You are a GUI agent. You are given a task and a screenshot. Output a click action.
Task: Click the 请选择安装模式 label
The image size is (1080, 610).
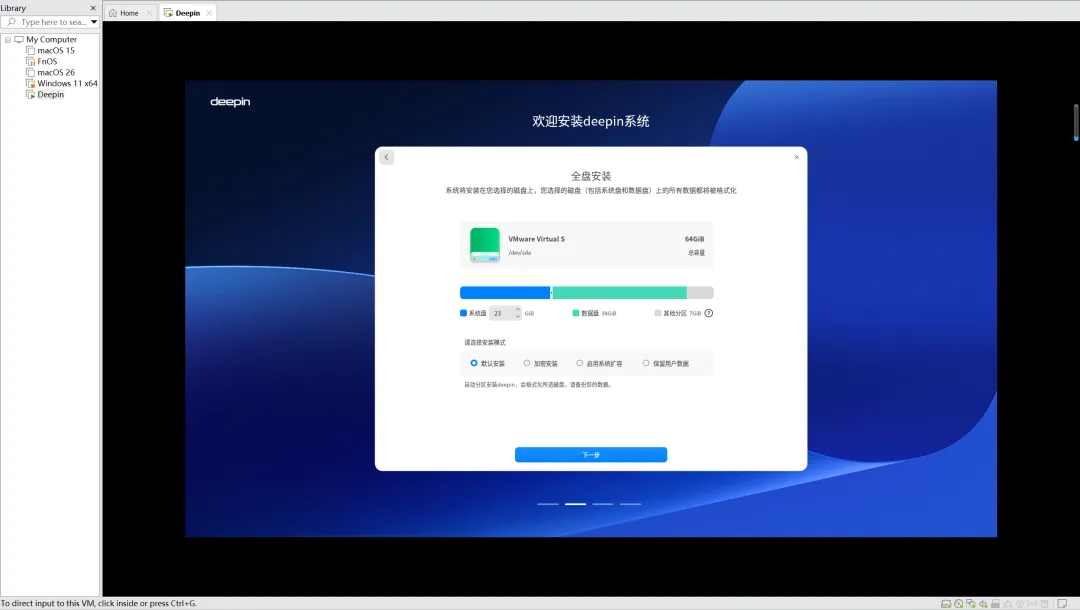[485, 342]
